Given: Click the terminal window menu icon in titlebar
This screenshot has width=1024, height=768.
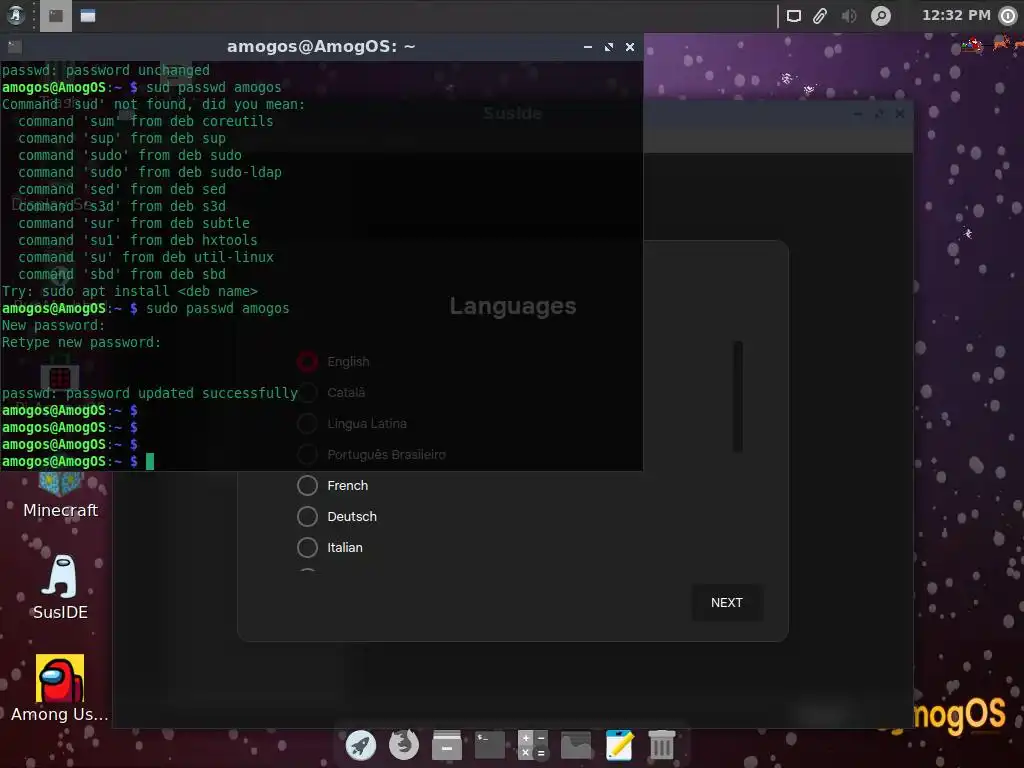Looking at the screenshot, I should (14, 46).
